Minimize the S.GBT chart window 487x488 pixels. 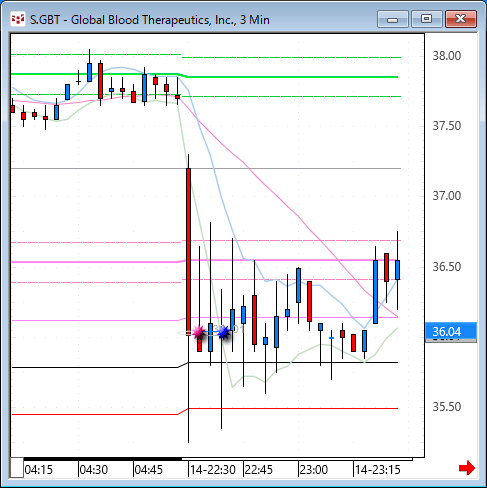pos(393,19)
